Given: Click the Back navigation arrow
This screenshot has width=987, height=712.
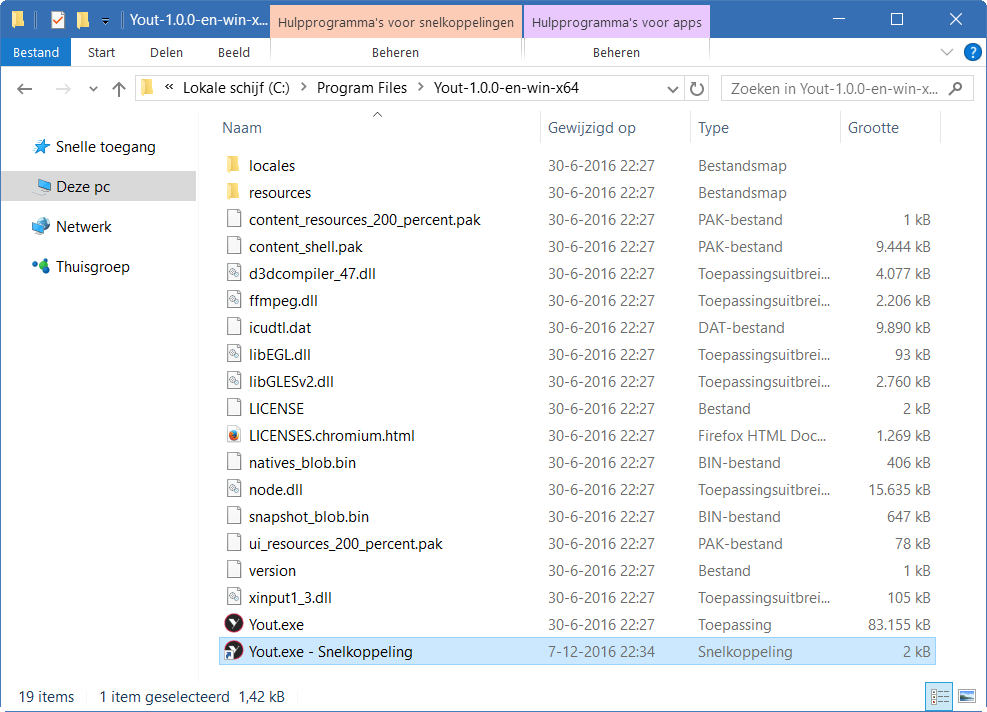Looking at the screenshot, I should click(x=25, y=89).
